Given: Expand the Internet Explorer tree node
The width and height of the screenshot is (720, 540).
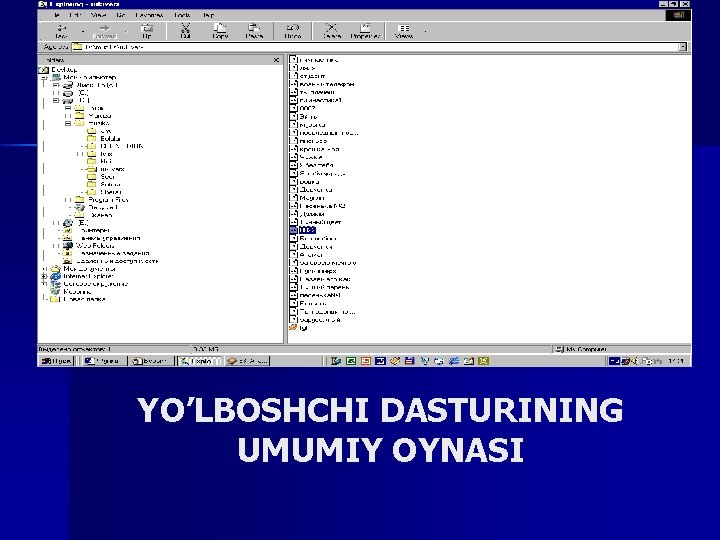Looking at the screenshot, I should 45,276.
